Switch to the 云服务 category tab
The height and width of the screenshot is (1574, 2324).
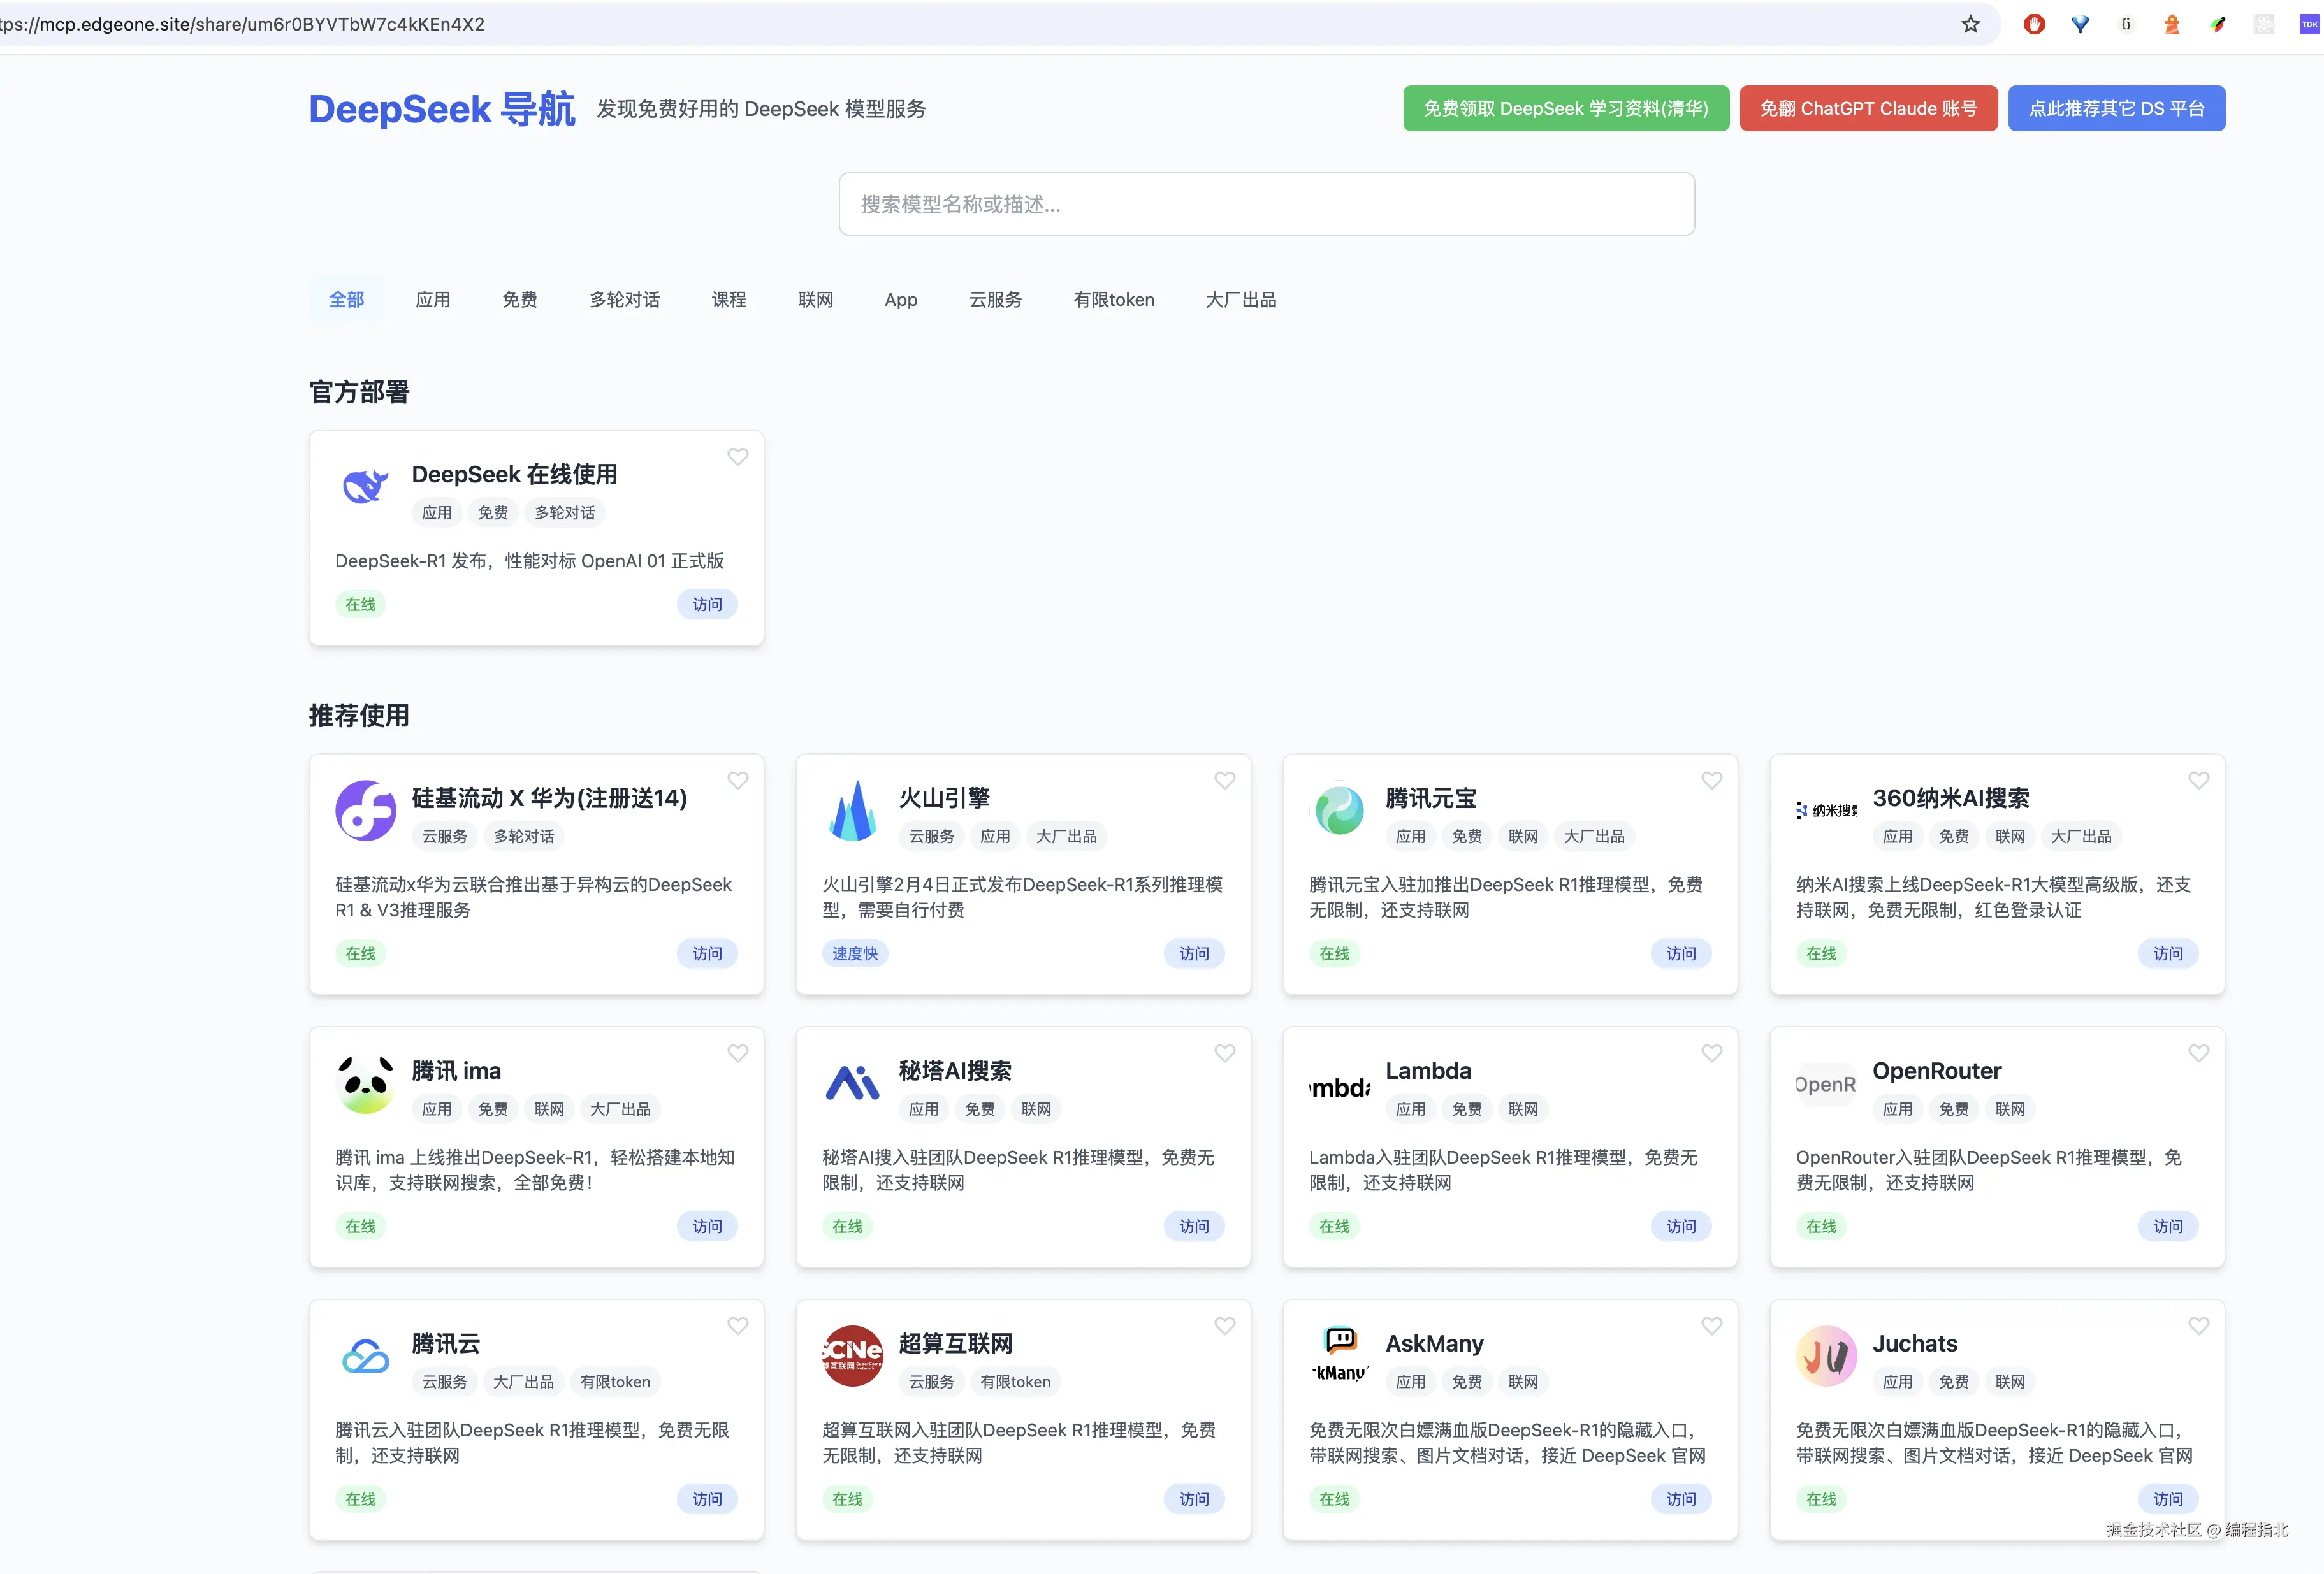pos(995,300)
